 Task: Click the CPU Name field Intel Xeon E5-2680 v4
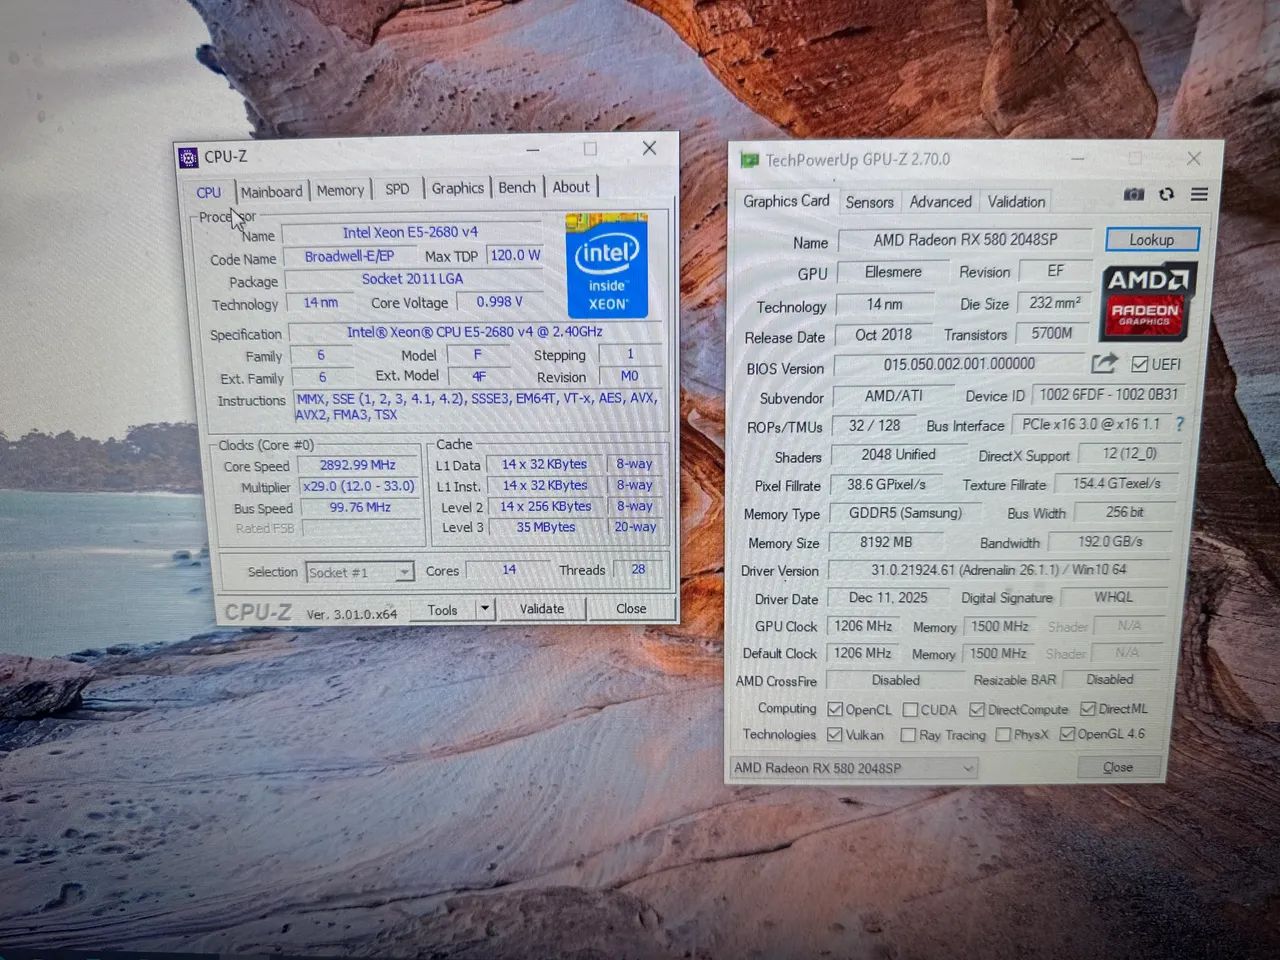pyautogui.click(x=411, y=232)
